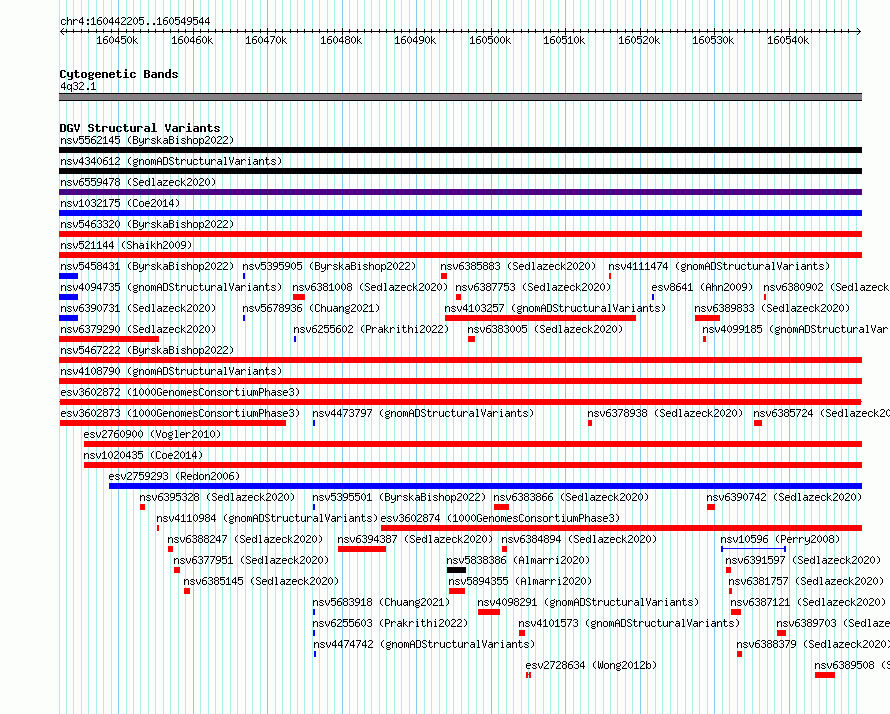
Task: Open nsv6385883 (Sedlazeck2020) variant
Action: pos(518,266)
